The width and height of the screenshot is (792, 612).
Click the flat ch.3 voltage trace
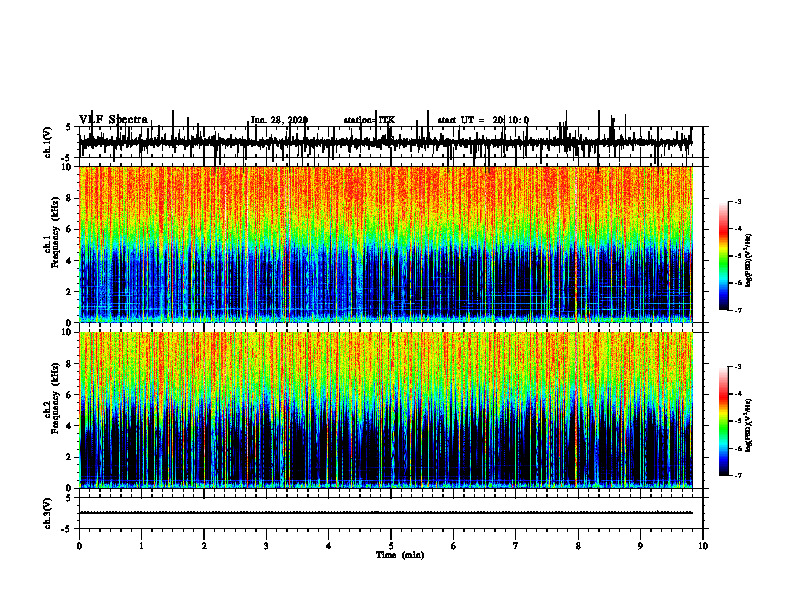pos(385,513)
